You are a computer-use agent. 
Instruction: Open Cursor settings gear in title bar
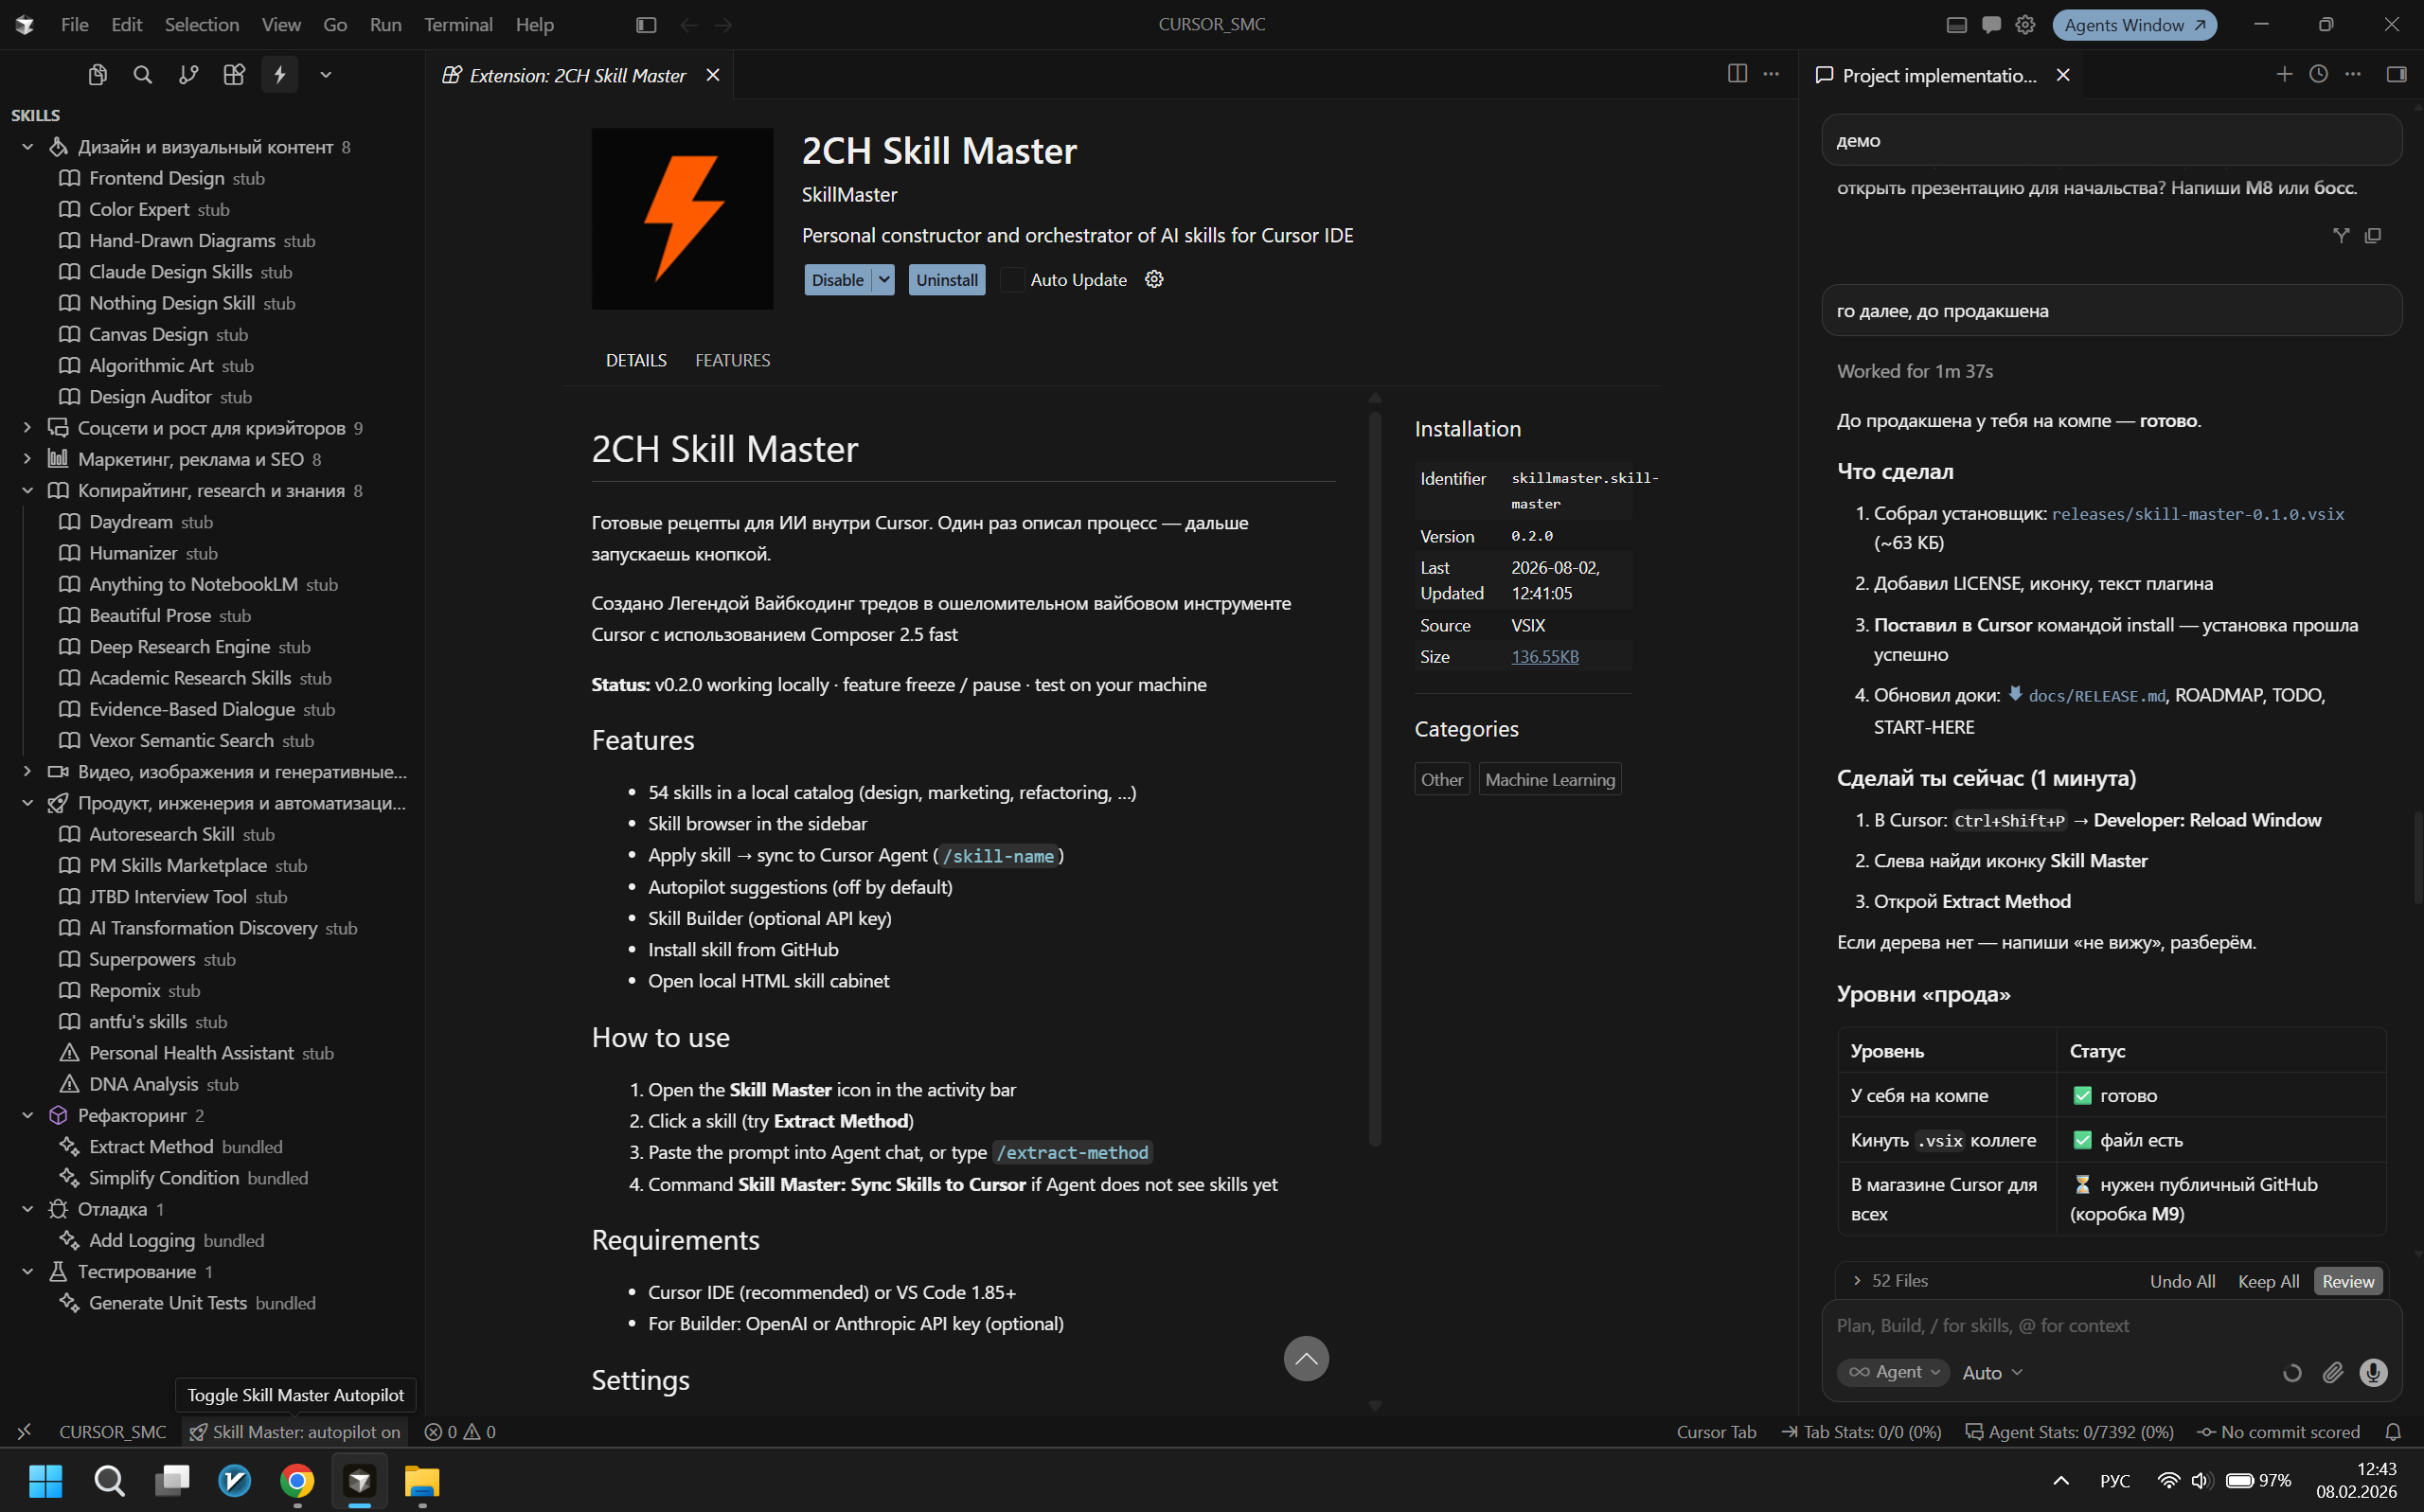[x=2025, y=25]
